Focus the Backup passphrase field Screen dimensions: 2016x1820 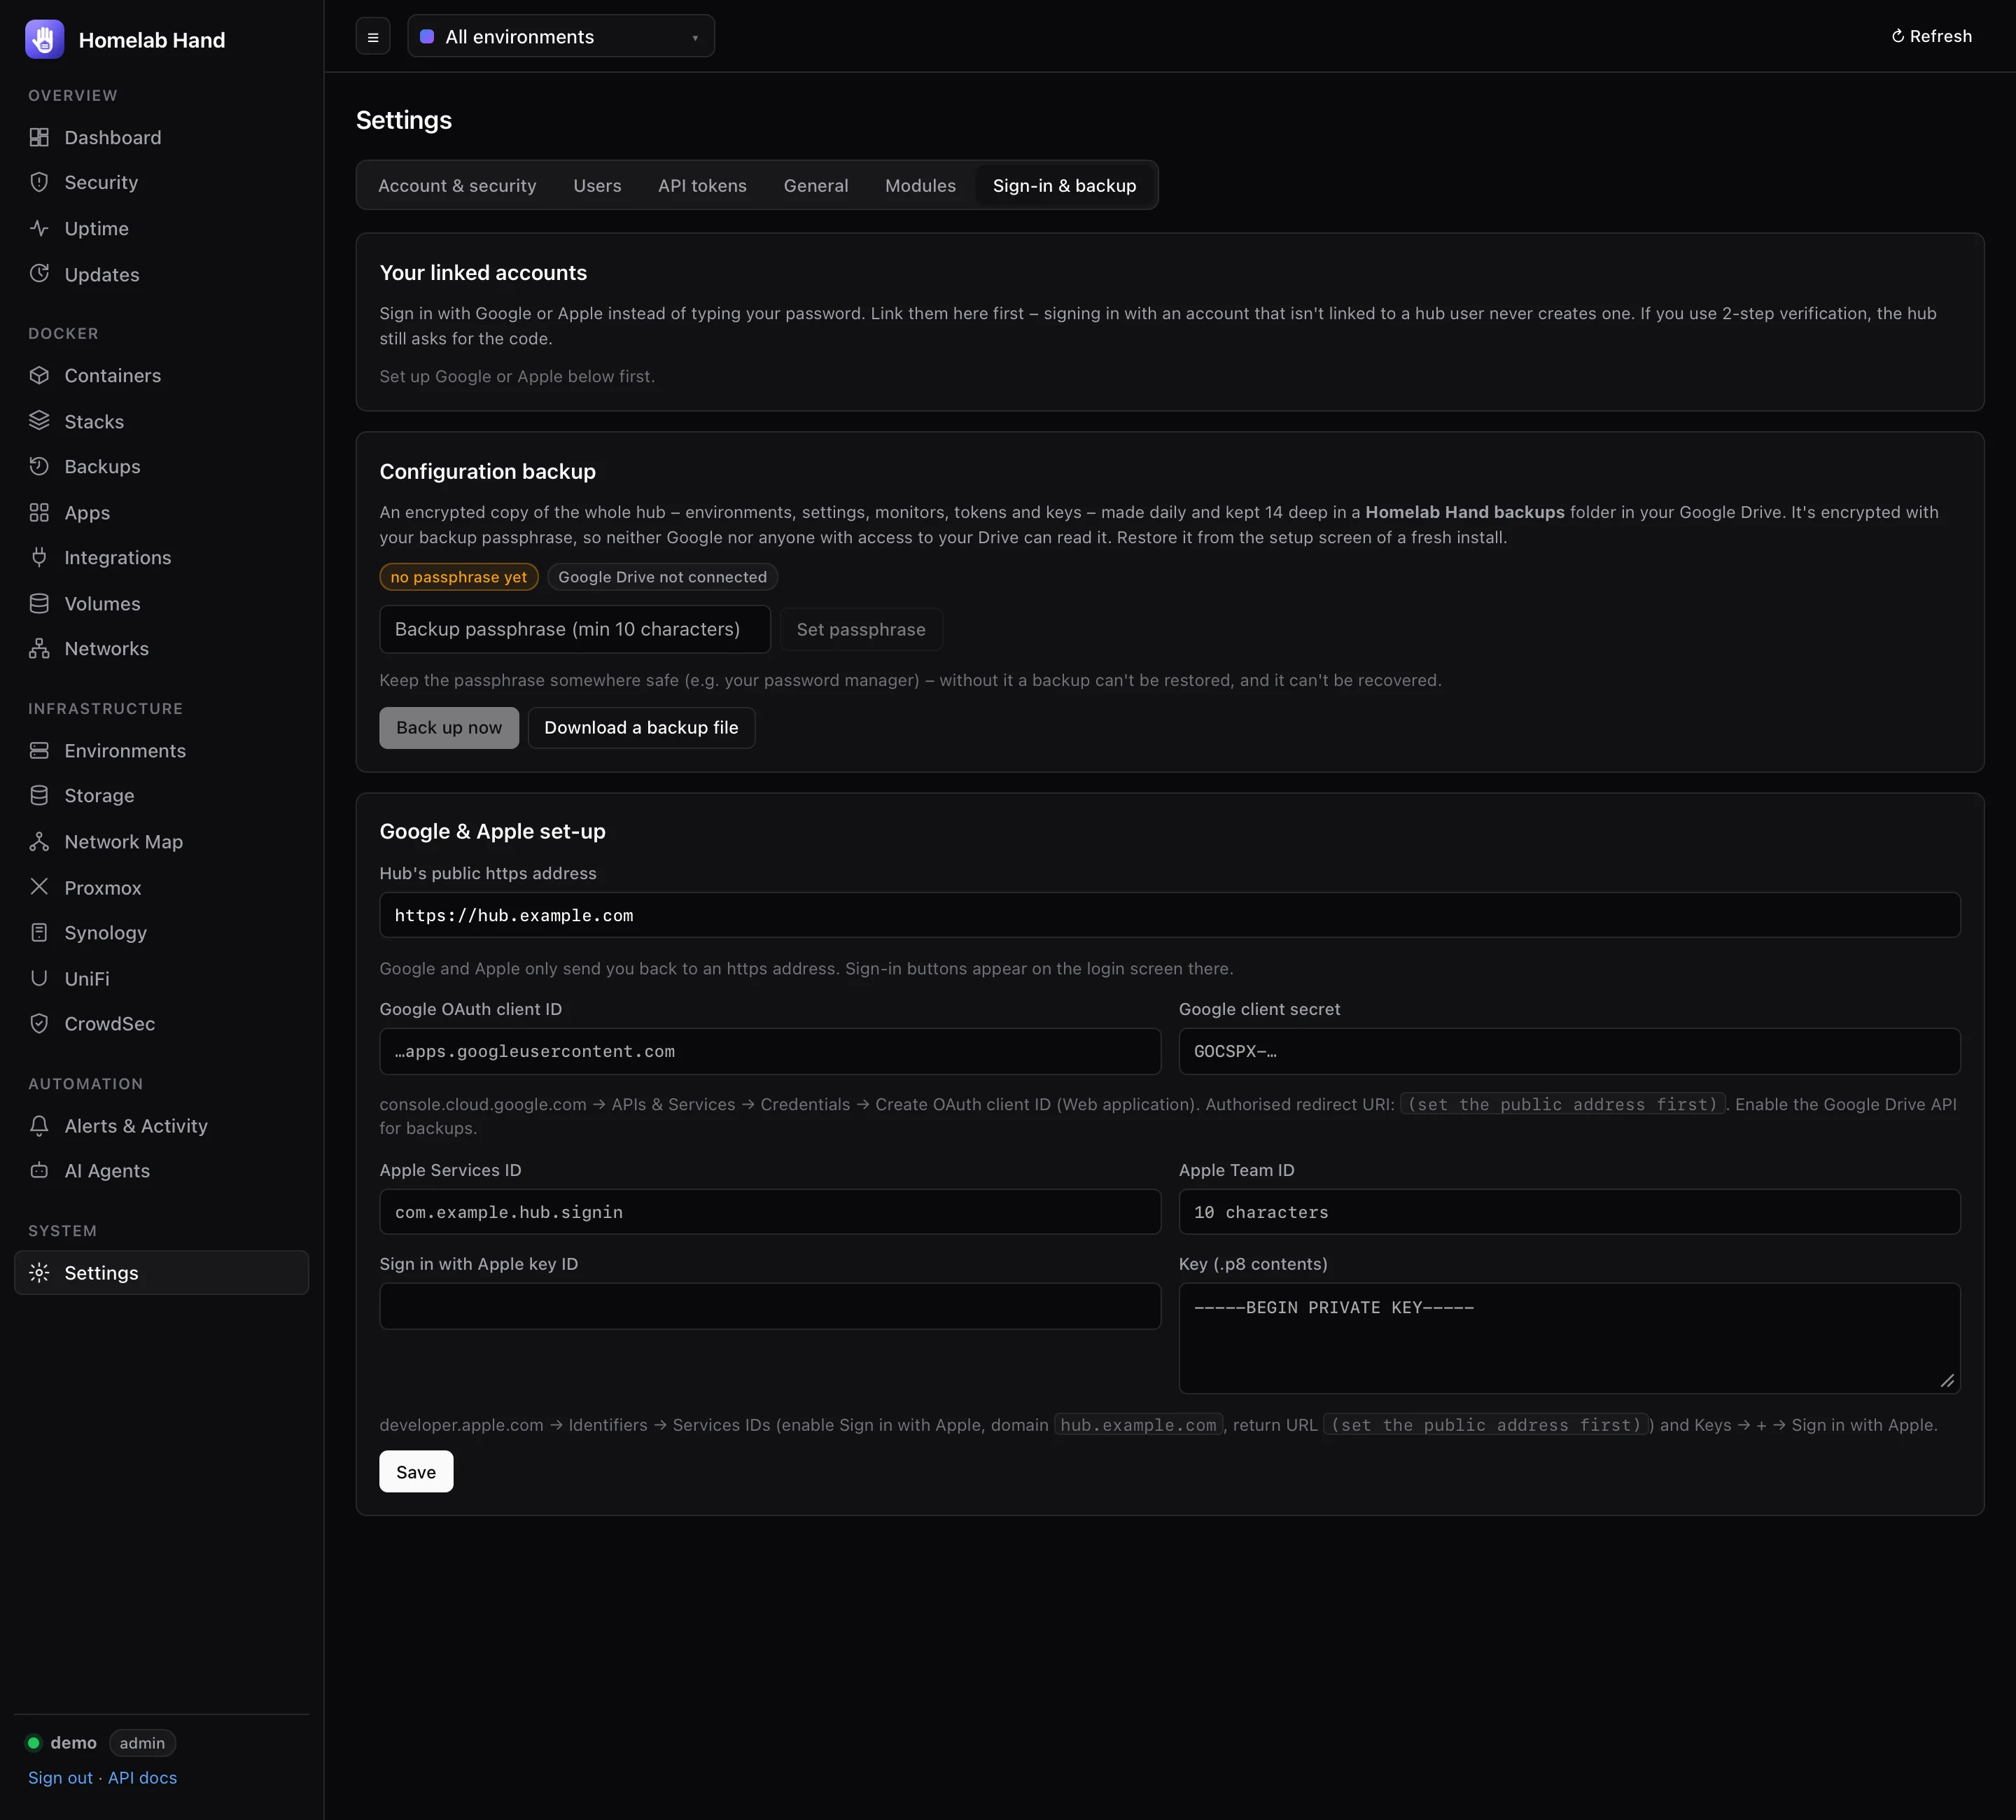tap(575, 629)
